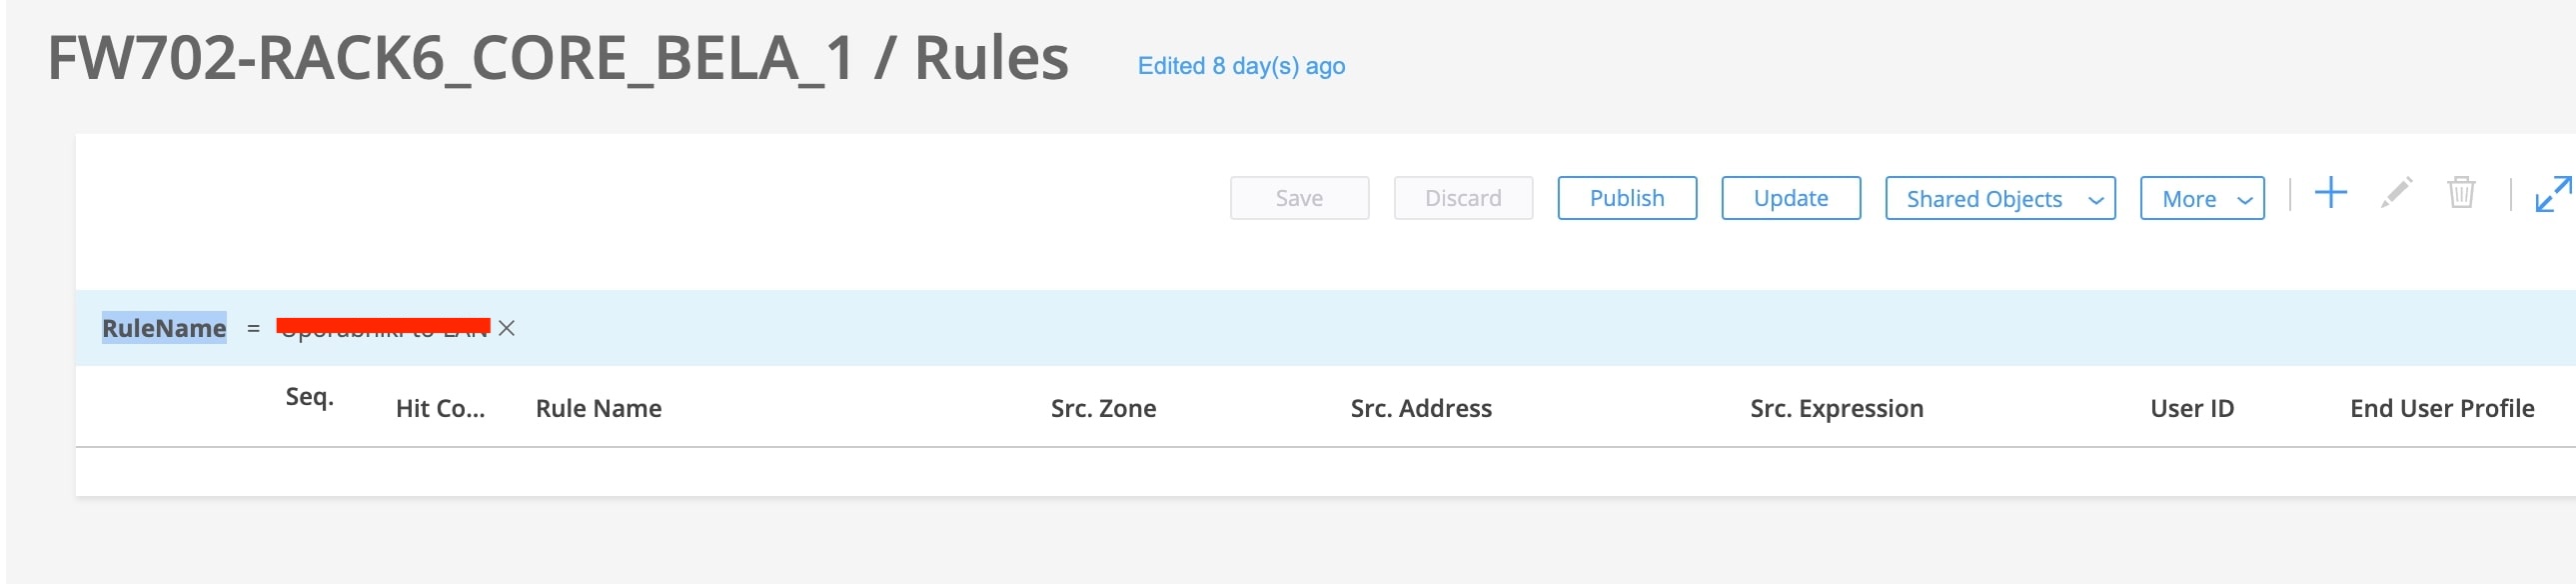Delete rule using trash can icon

click(2461, 193)
